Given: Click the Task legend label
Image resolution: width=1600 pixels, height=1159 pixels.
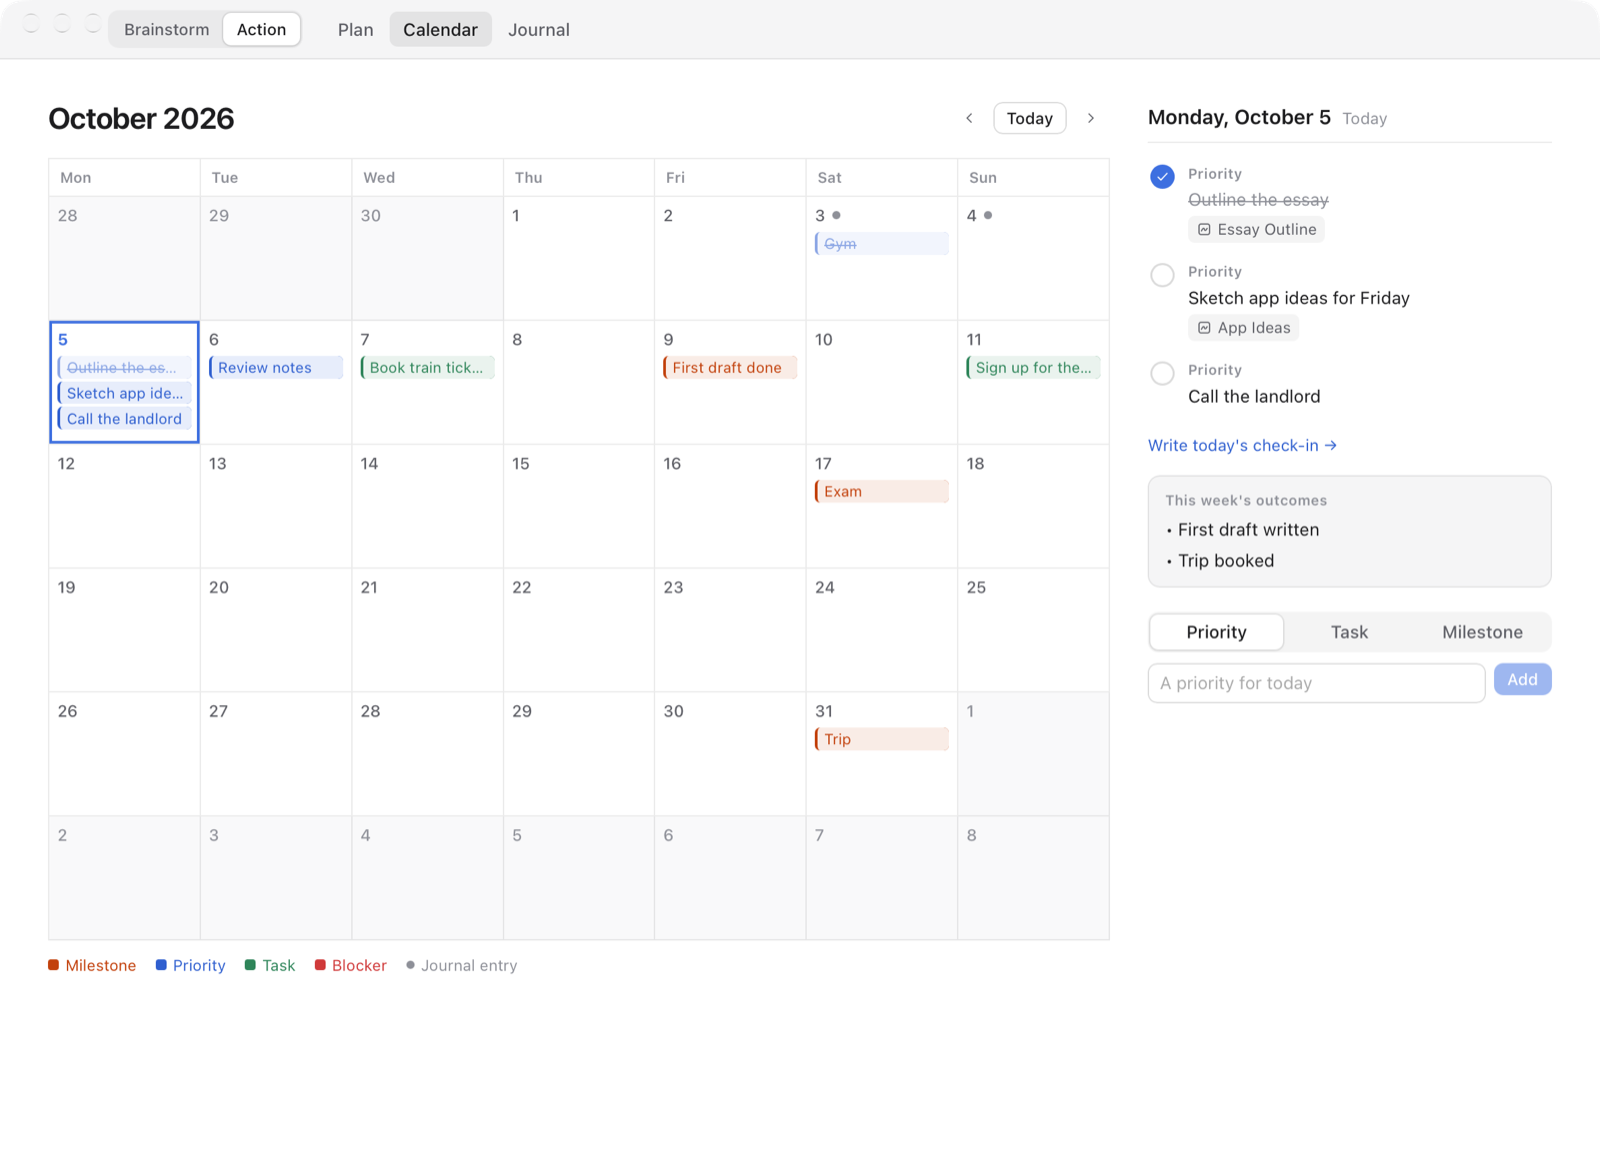Looking at the screenshot, I should coord(279,965).
